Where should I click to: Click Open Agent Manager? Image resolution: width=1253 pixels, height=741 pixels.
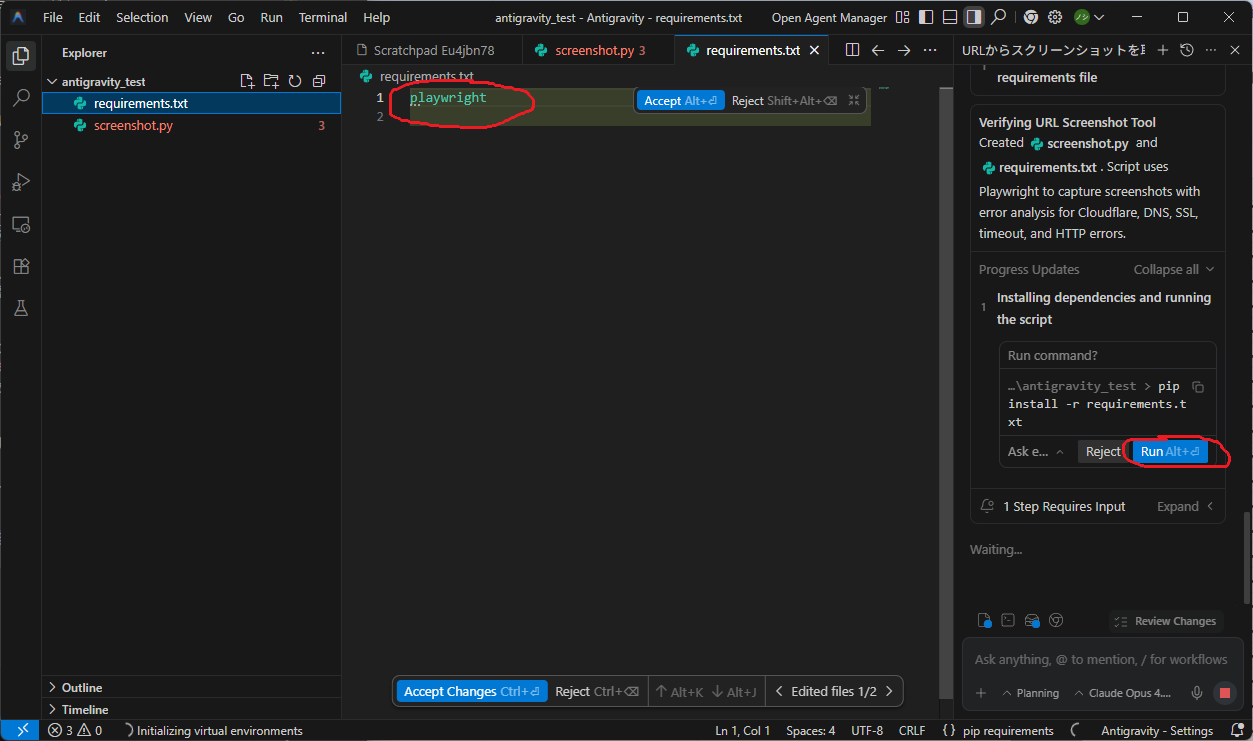(x=829, y=17)
